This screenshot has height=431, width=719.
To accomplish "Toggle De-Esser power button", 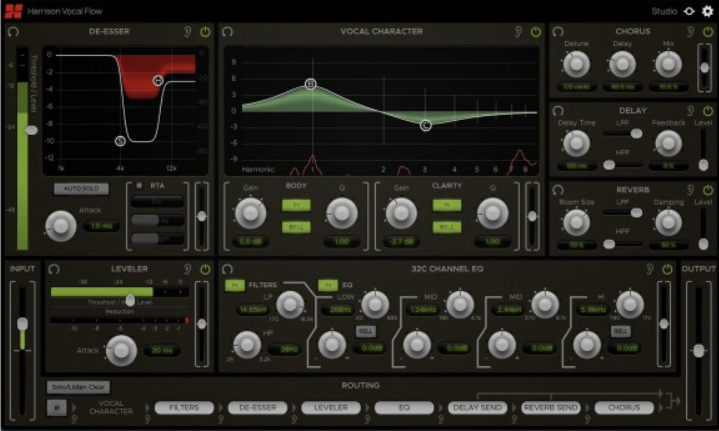I will pyautogui.click(x=205, y=32).
